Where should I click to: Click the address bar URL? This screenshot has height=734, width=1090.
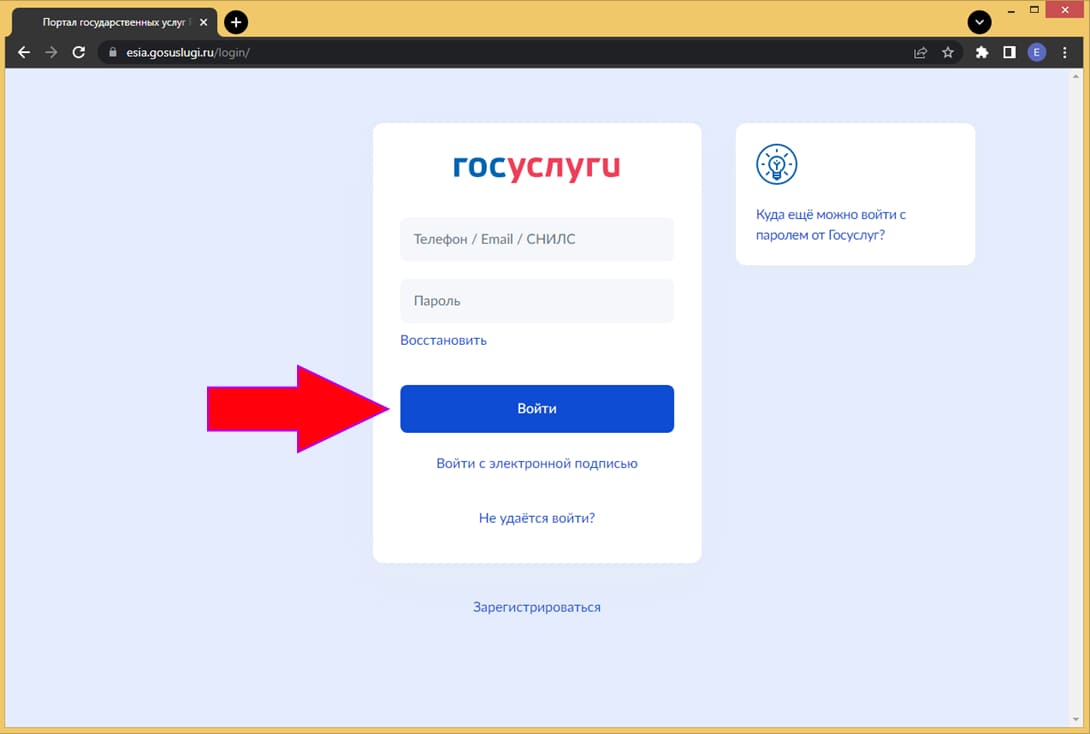click(188, 52)
